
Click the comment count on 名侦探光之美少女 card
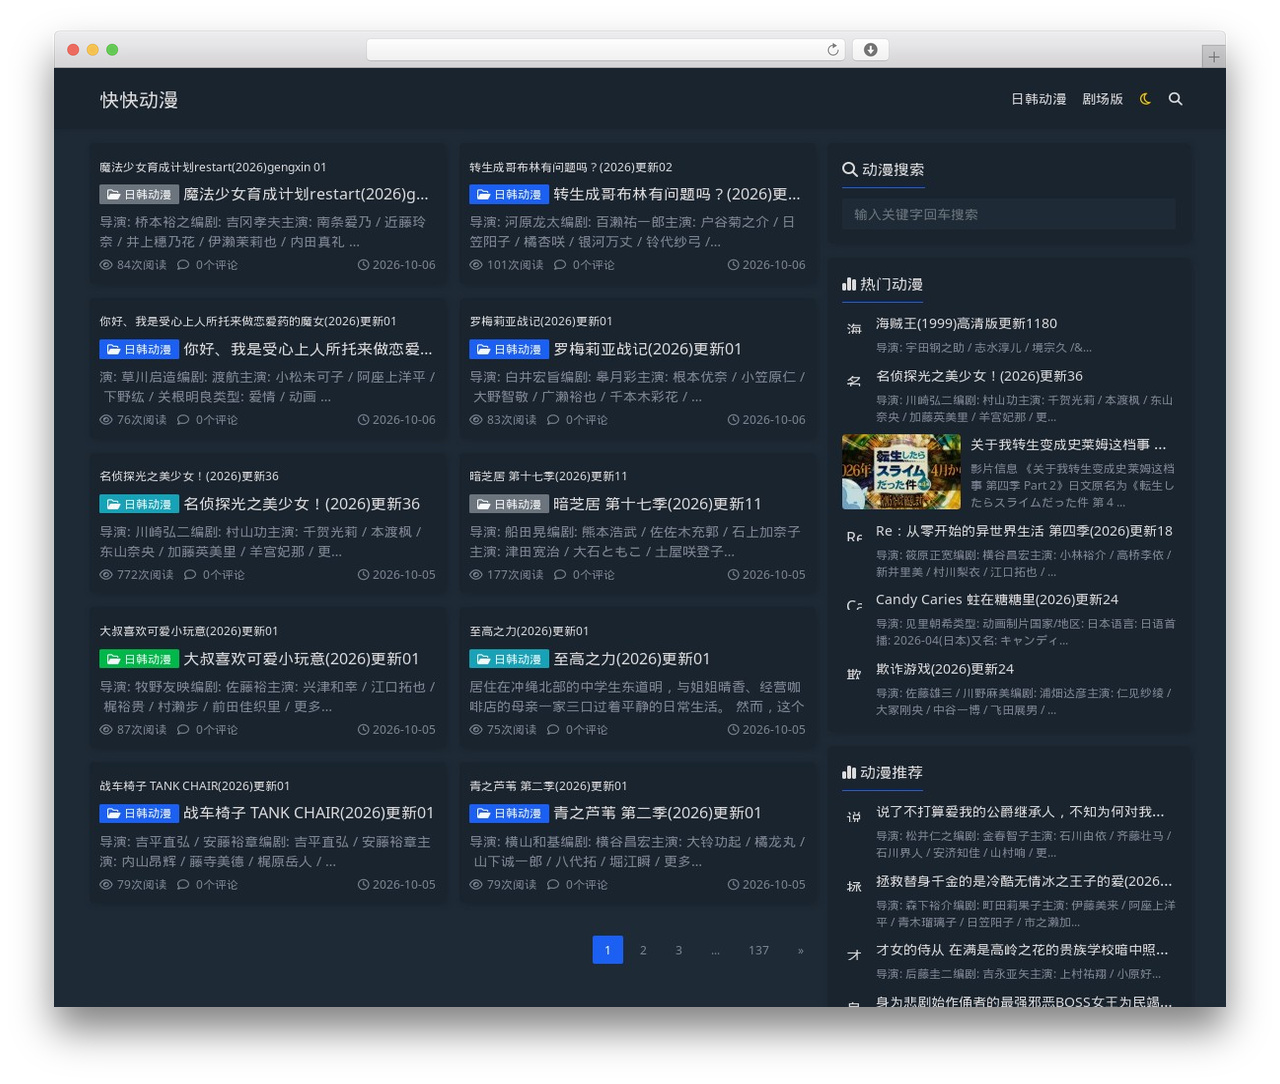click(x=214, y=575)
